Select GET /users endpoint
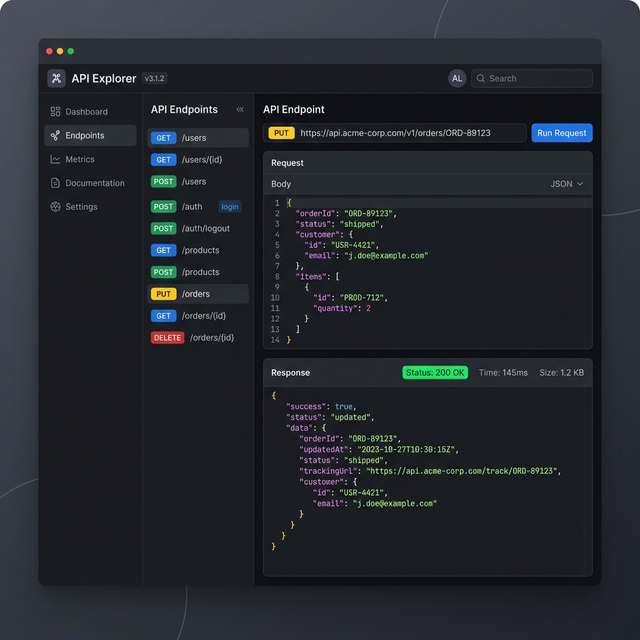 click(198, 138)
